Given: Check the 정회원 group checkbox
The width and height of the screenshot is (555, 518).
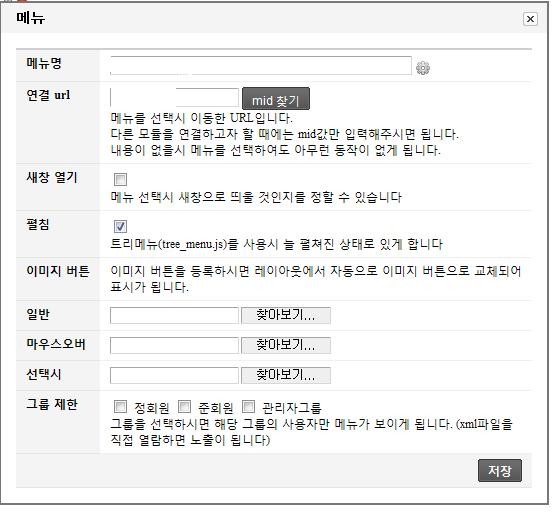Looking at the screenshot, I should point(120,406).
